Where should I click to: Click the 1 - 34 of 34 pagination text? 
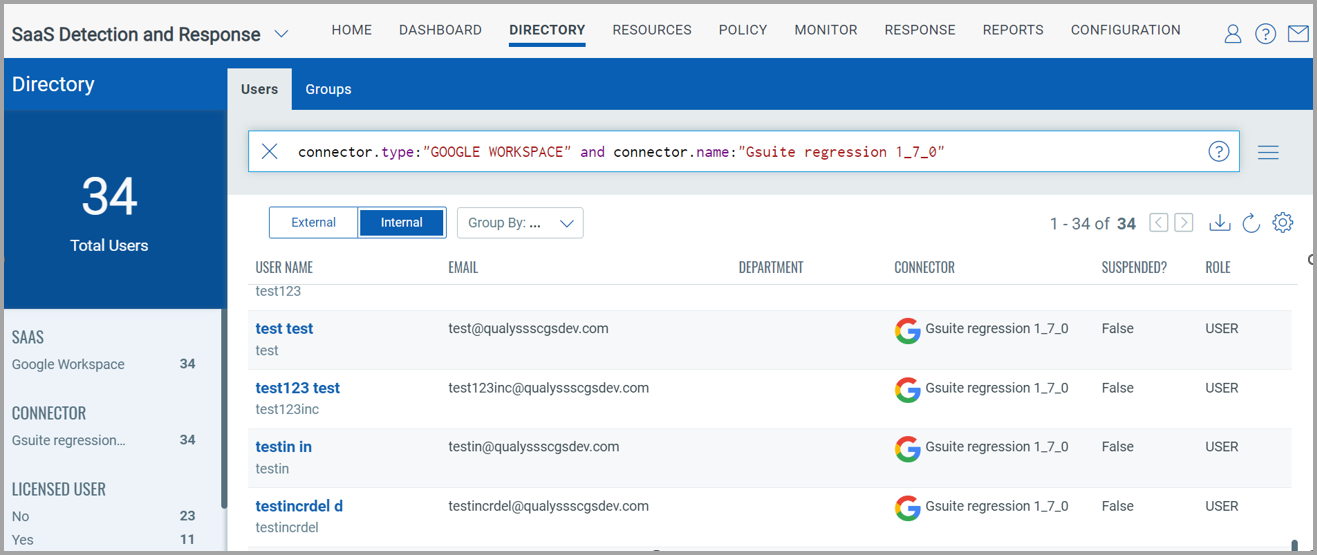[x=1093, y=223]
